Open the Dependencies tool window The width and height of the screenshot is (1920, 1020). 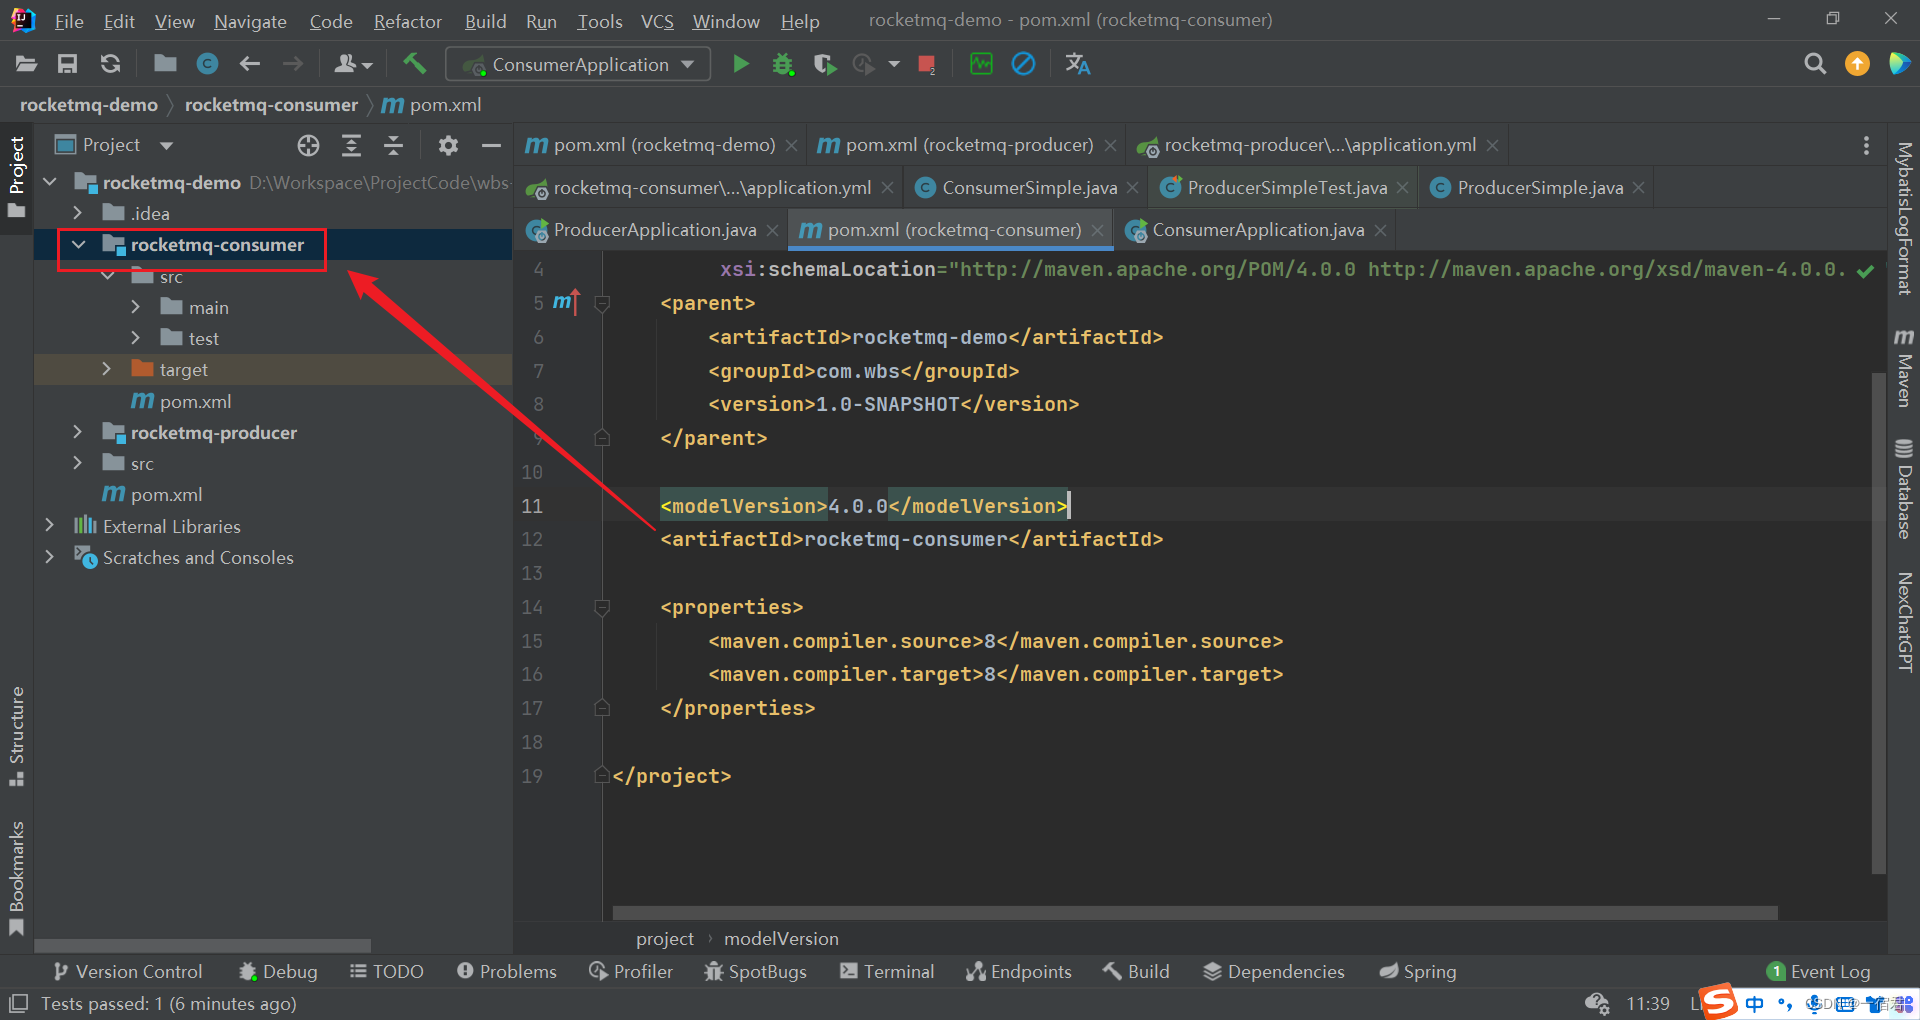pos(1274,971)
